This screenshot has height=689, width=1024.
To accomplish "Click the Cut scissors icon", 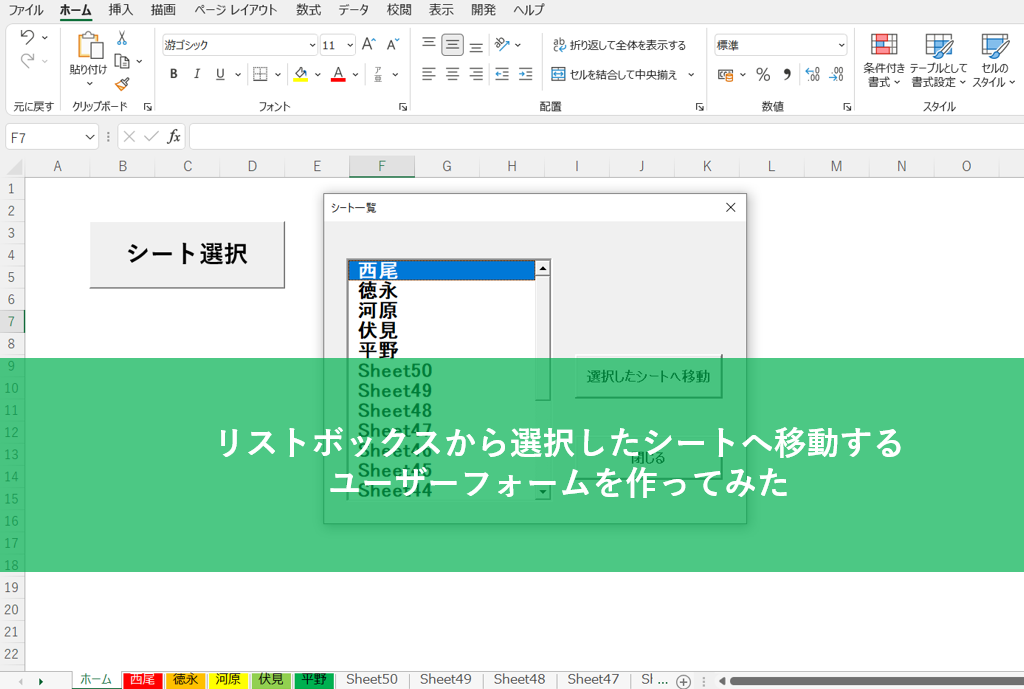I will point(122,38).
